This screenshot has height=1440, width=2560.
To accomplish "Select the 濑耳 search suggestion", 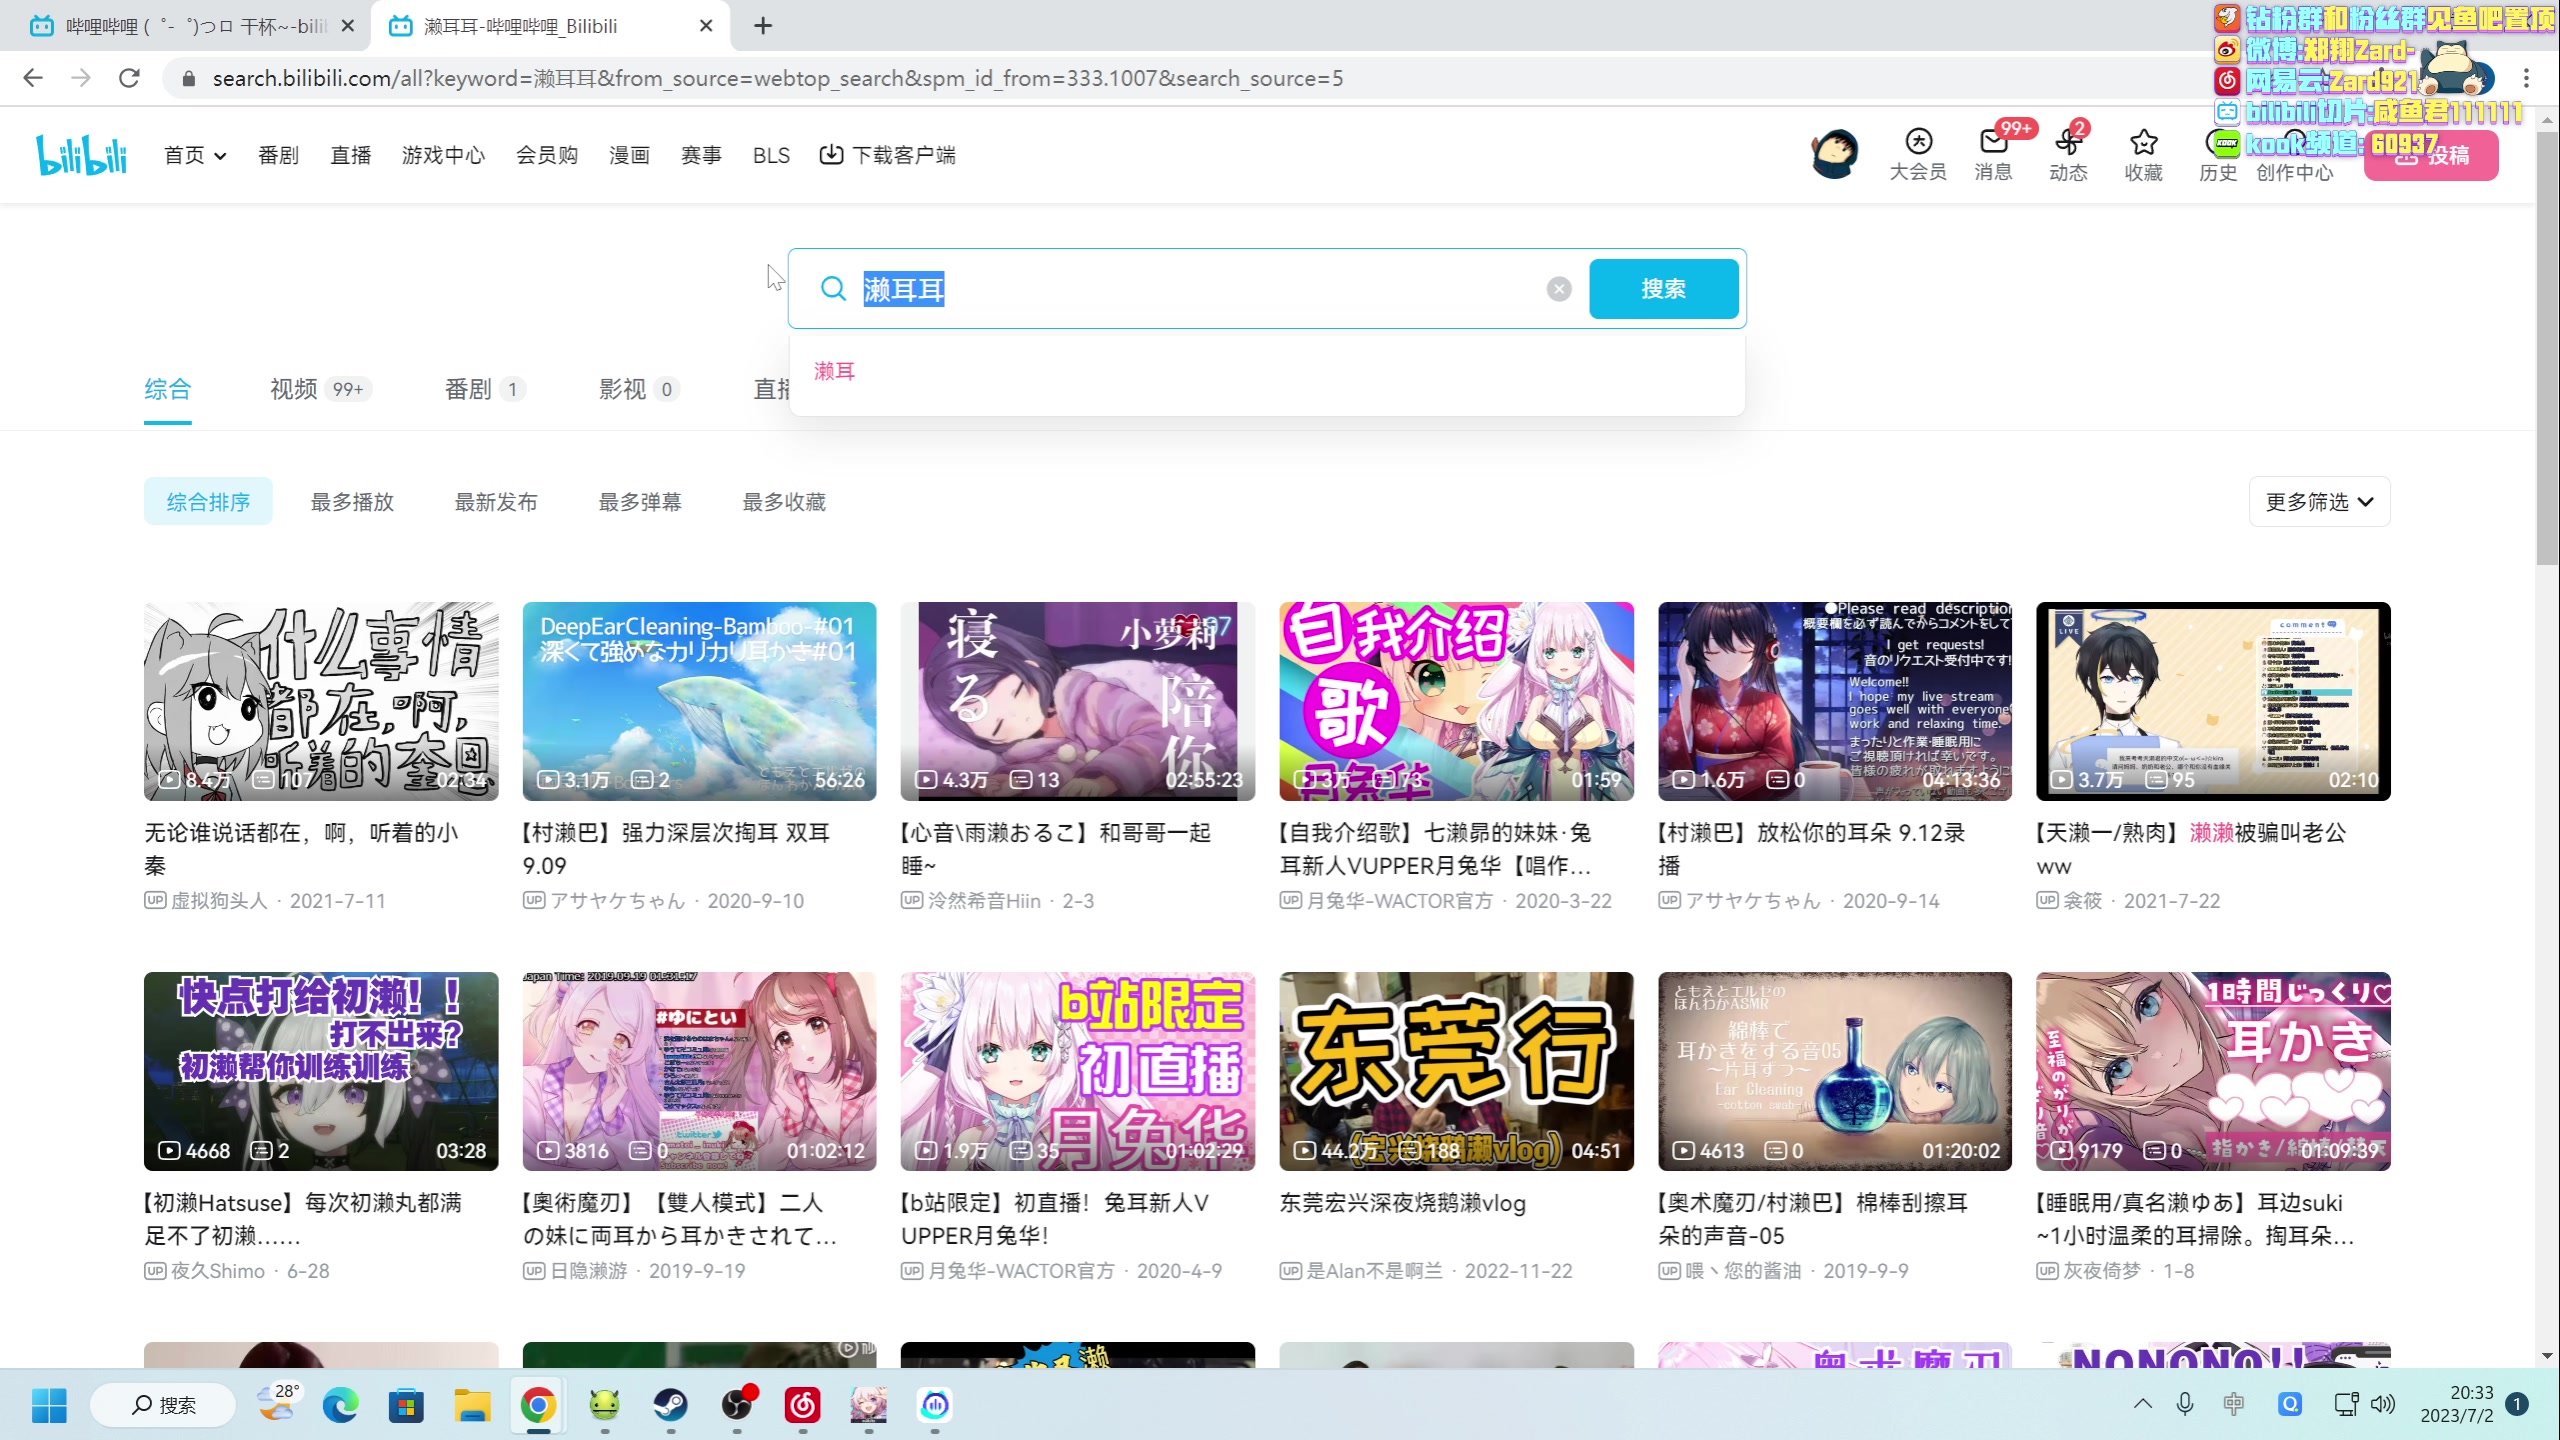I will 834,372.
